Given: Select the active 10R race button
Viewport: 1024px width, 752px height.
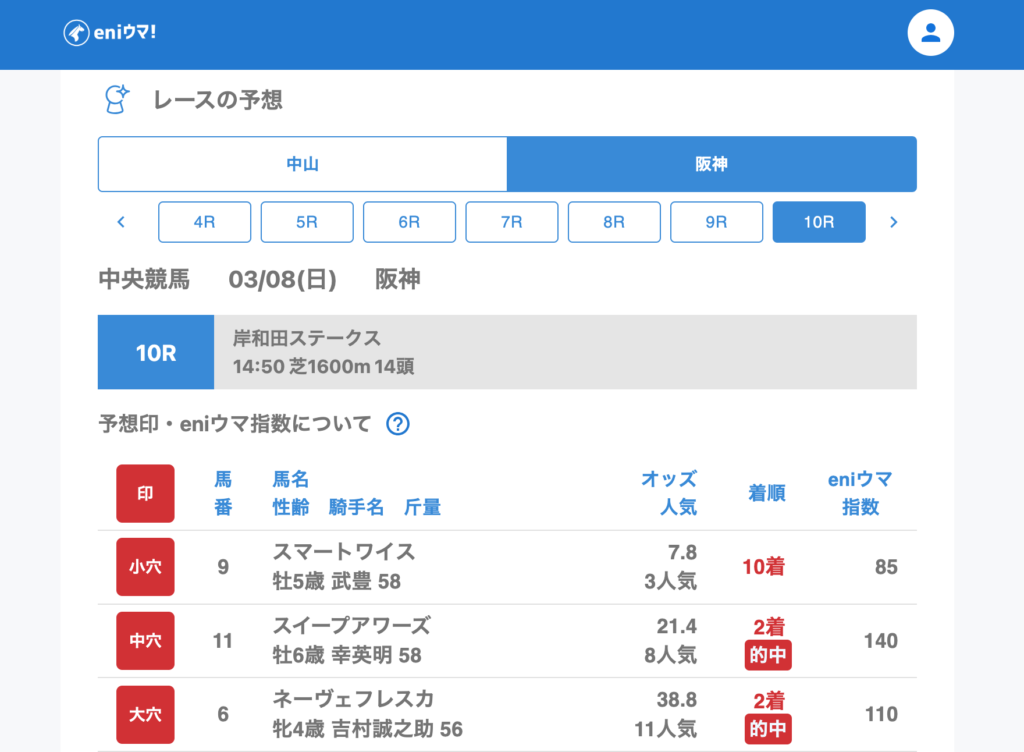Looking at the screenshot, I should tap(819, 222).
